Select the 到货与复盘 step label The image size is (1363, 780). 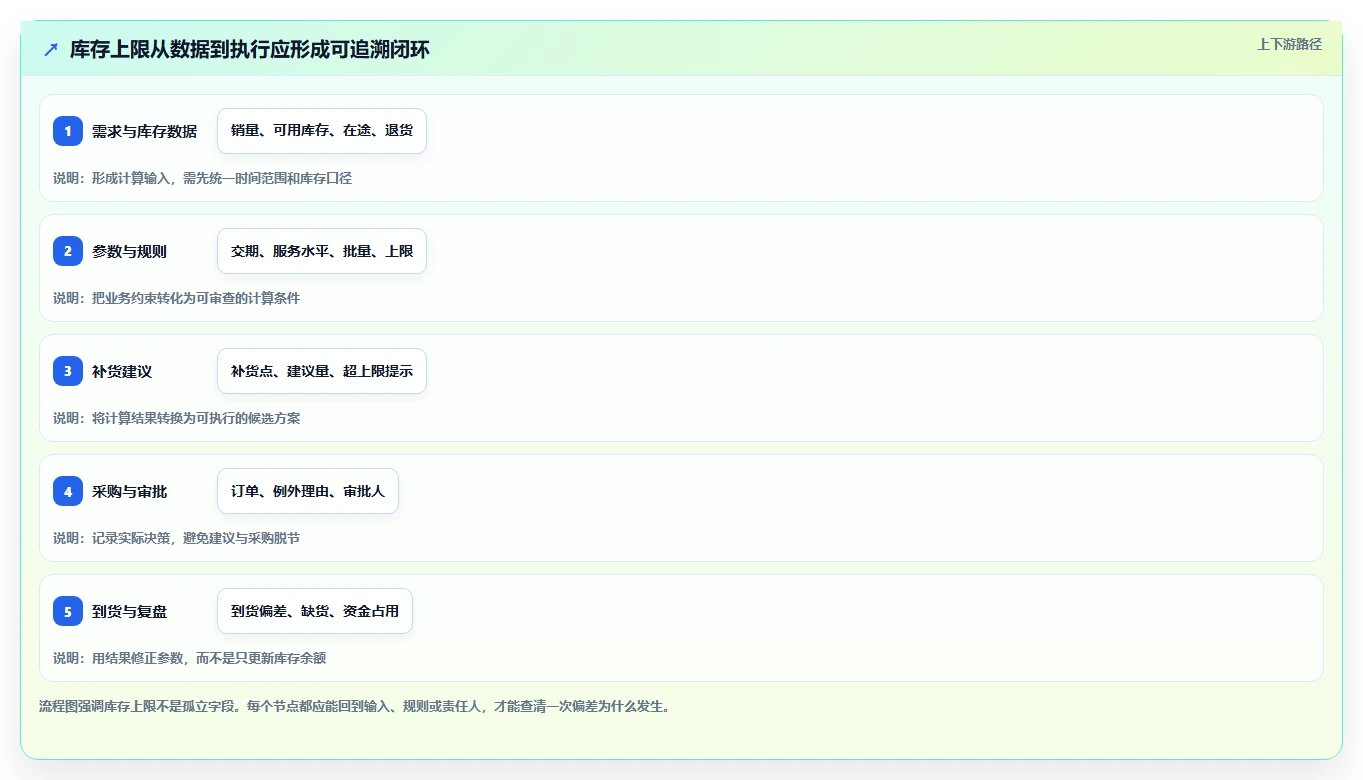pos(129,611)
